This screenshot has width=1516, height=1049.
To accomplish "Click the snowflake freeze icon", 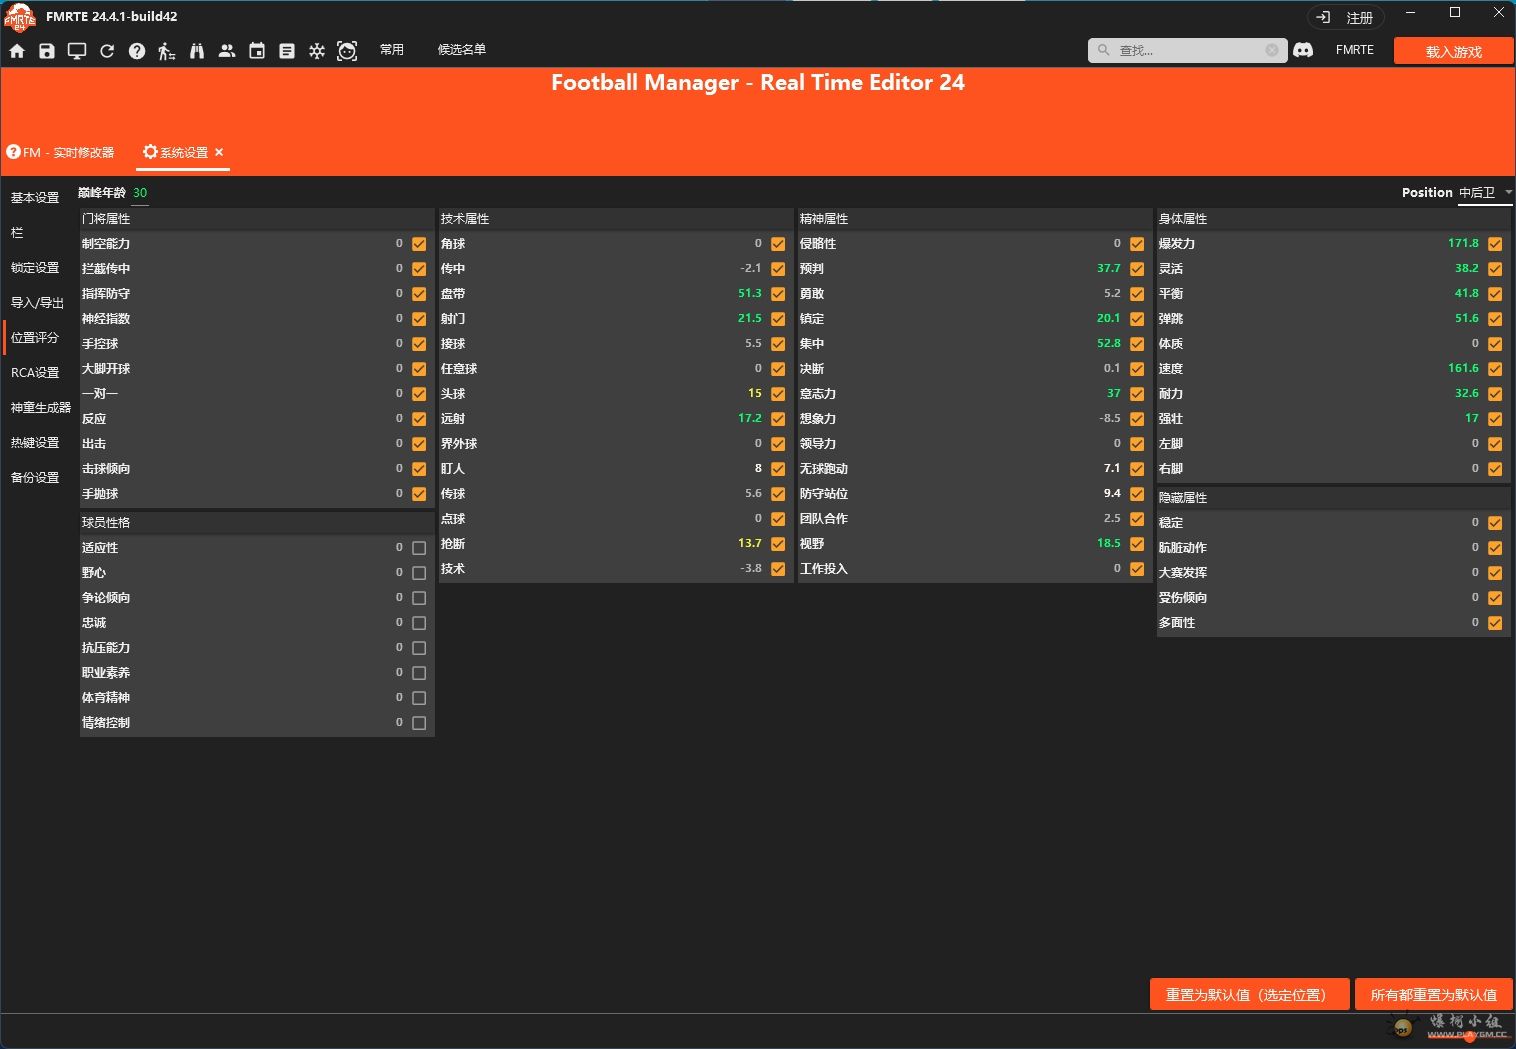I will (x=317, y=51).
